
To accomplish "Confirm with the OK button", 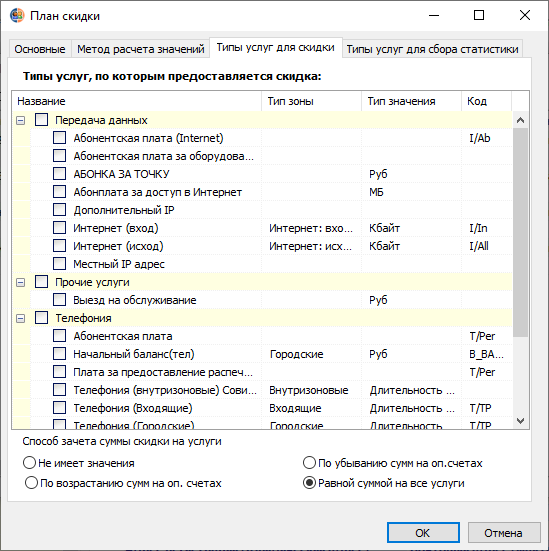I will point(423,533).
